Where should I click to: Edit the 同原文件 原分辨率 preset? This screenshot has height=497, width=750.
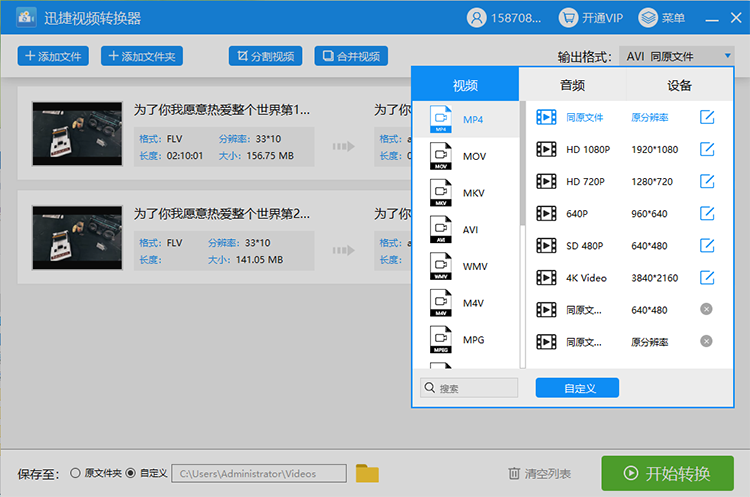click(x=707, y=117)
